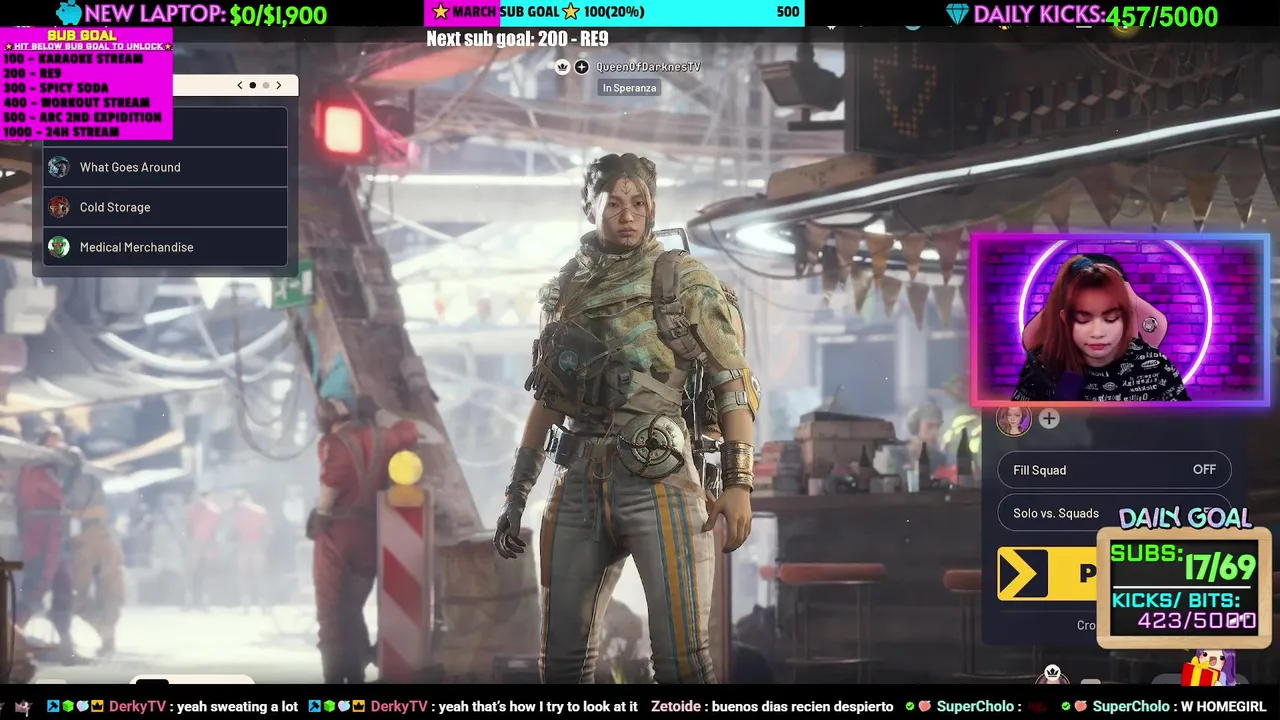Click the Kicks/Bits 423/5000 text
Image resolution: width=1280 pixels, height=720 pixels.
click(1184, 610)
